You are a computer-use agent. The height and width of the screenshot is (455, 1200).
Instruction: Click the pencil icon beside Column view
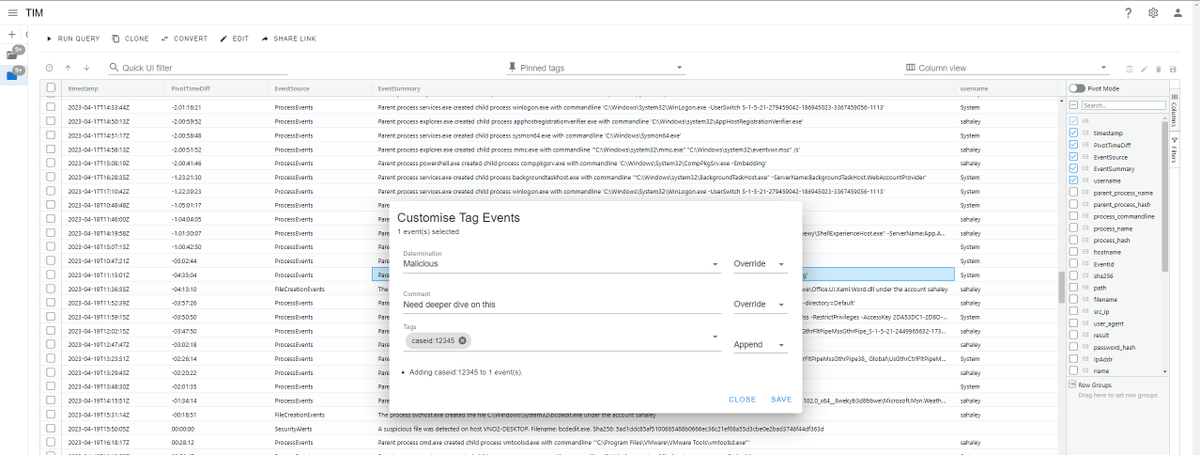click(x=1142, y=68)
